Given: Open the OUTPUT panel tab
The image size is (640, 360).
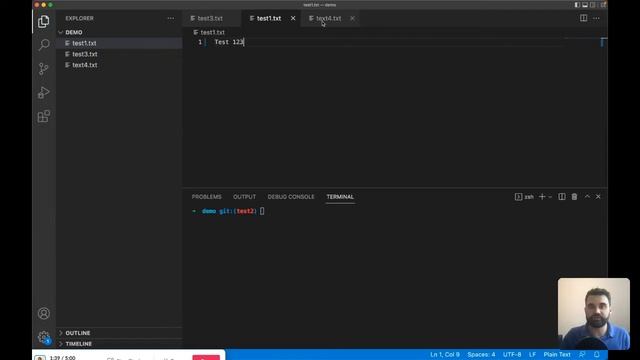Looking at the screenshot, I should pos(244,197).
